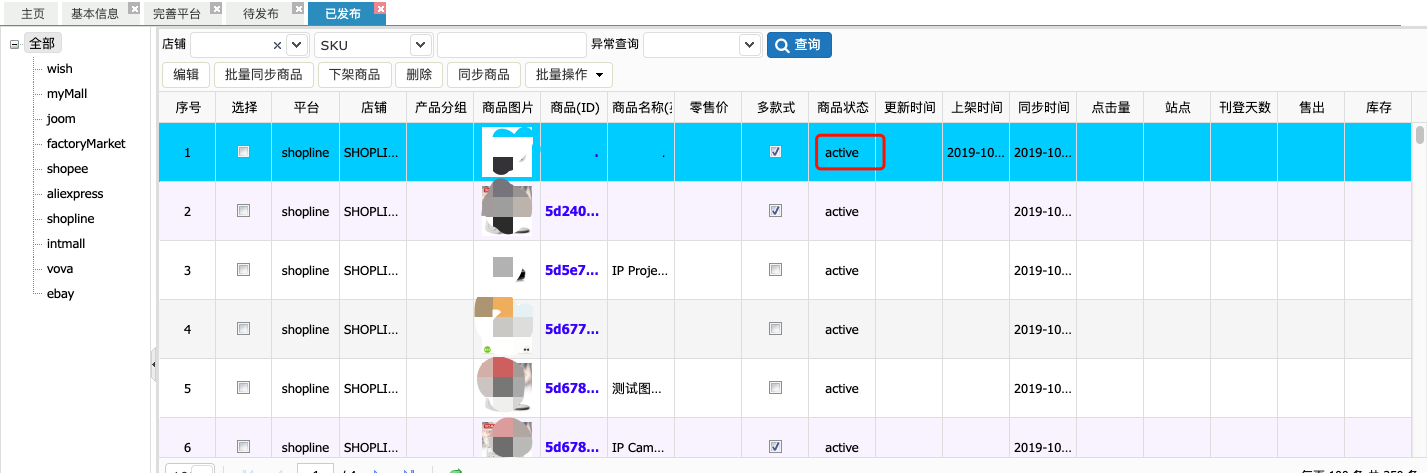Select shopline in the platform tree
The image size is (1427, 473).
[x=70, y=219]
